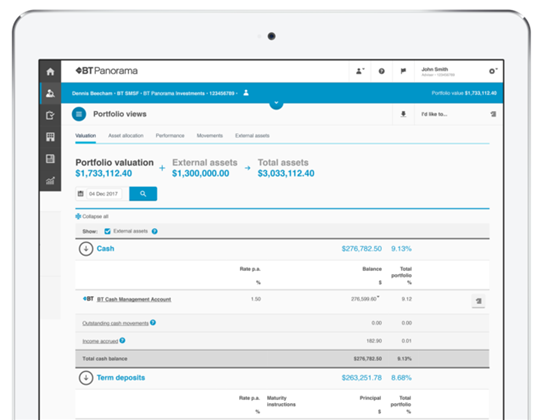Click the flag icon in header

[403, 71]
